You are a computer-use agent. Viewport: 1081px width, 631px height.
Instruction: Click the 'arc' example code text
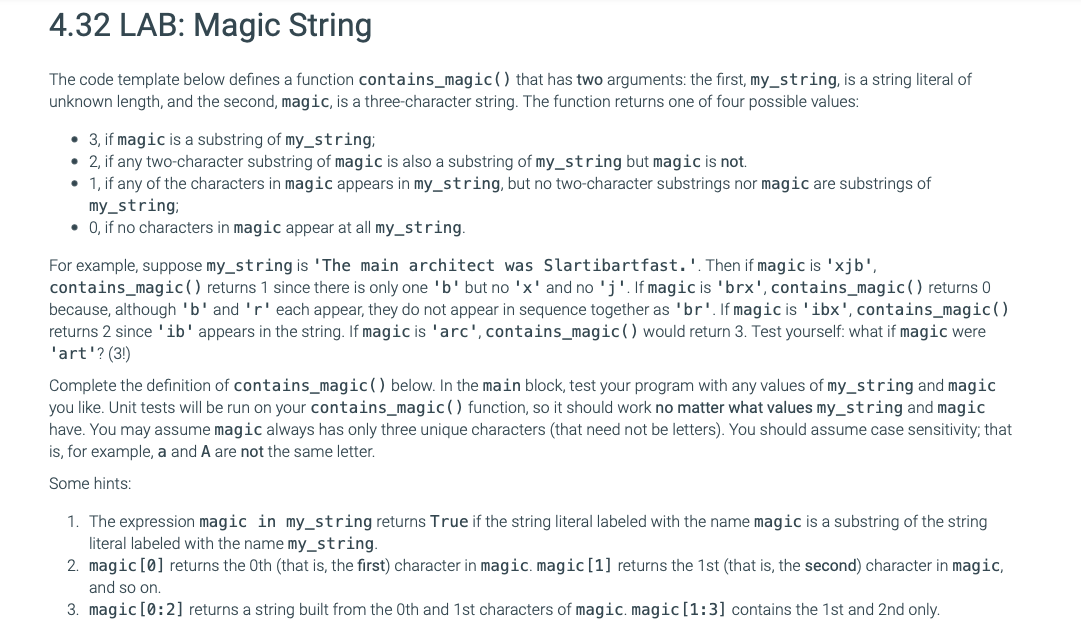(x=456, y=332)
